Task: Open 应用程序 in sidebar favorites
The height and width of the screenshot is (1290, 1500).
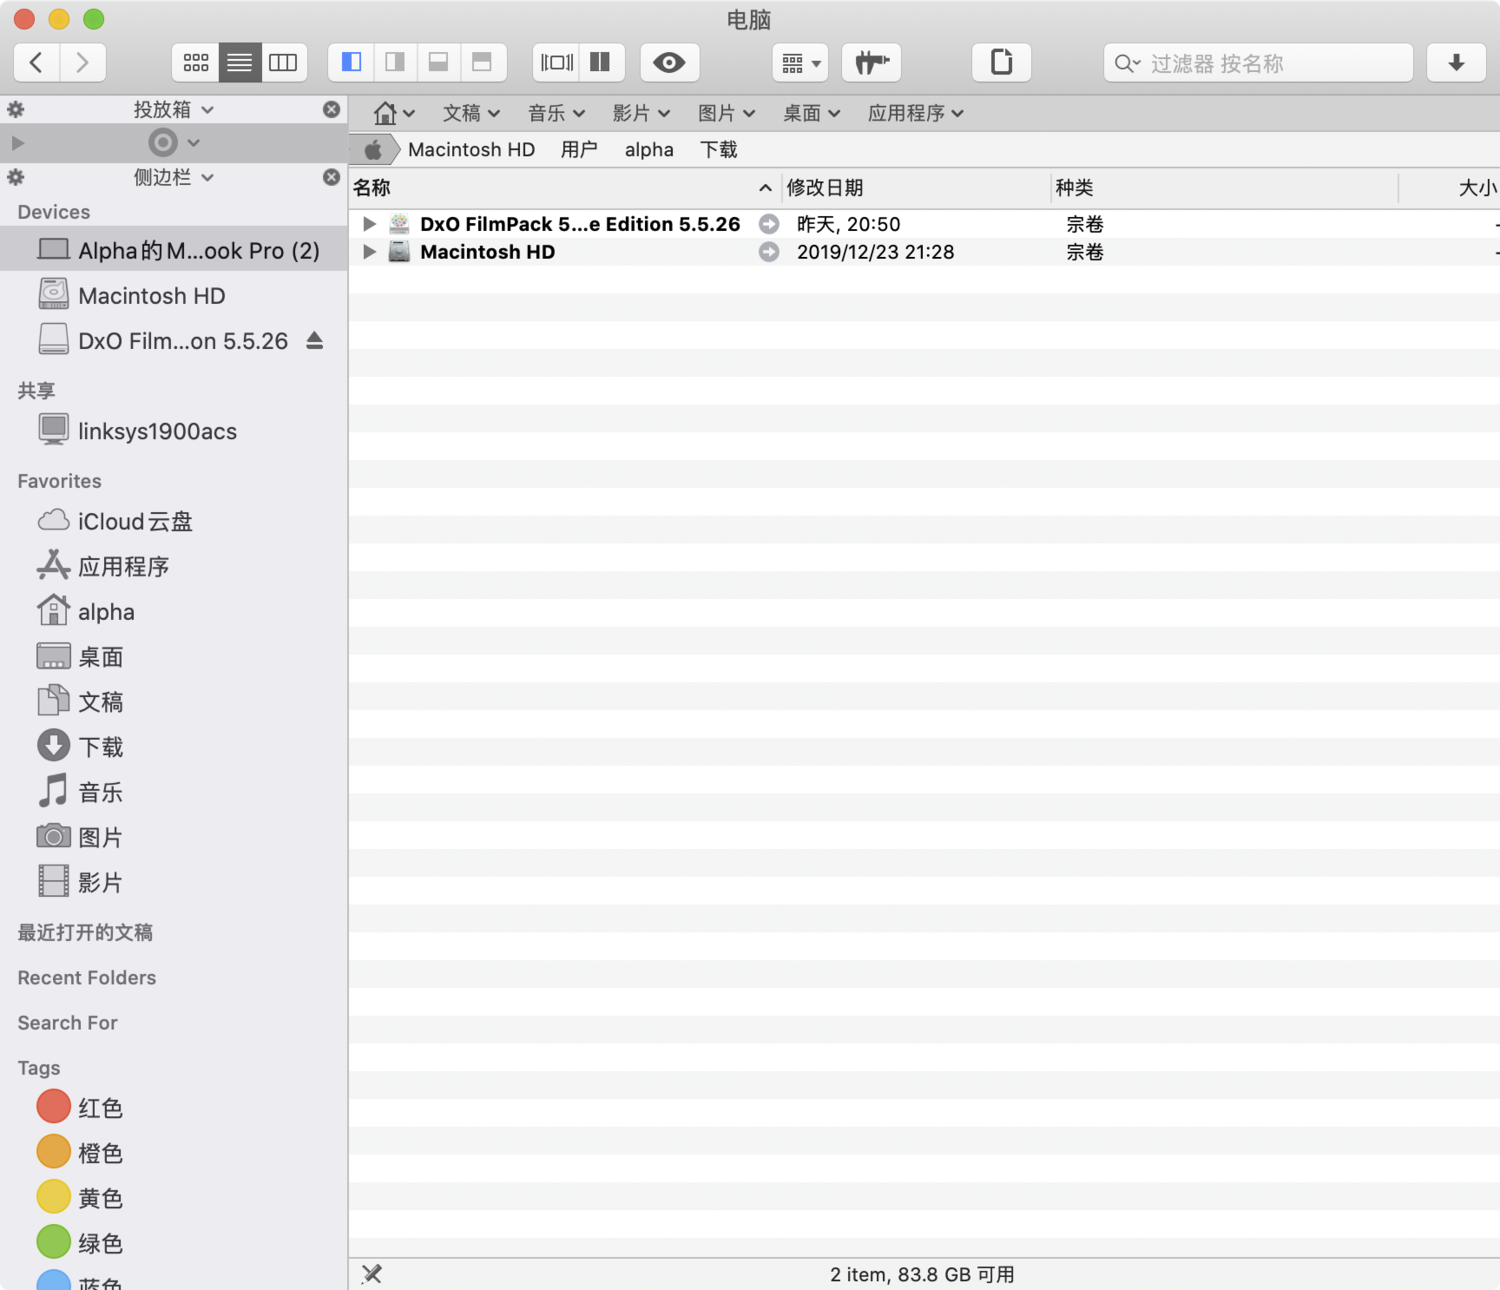Action: pyautogui.click(x=174, y=567)
